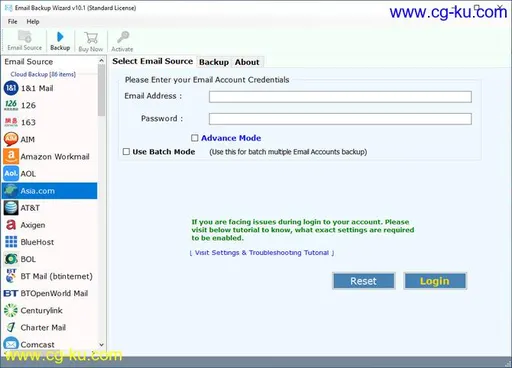Select the Centurylink provider icon
Viewport: 512px width, 368px height.
11,310
